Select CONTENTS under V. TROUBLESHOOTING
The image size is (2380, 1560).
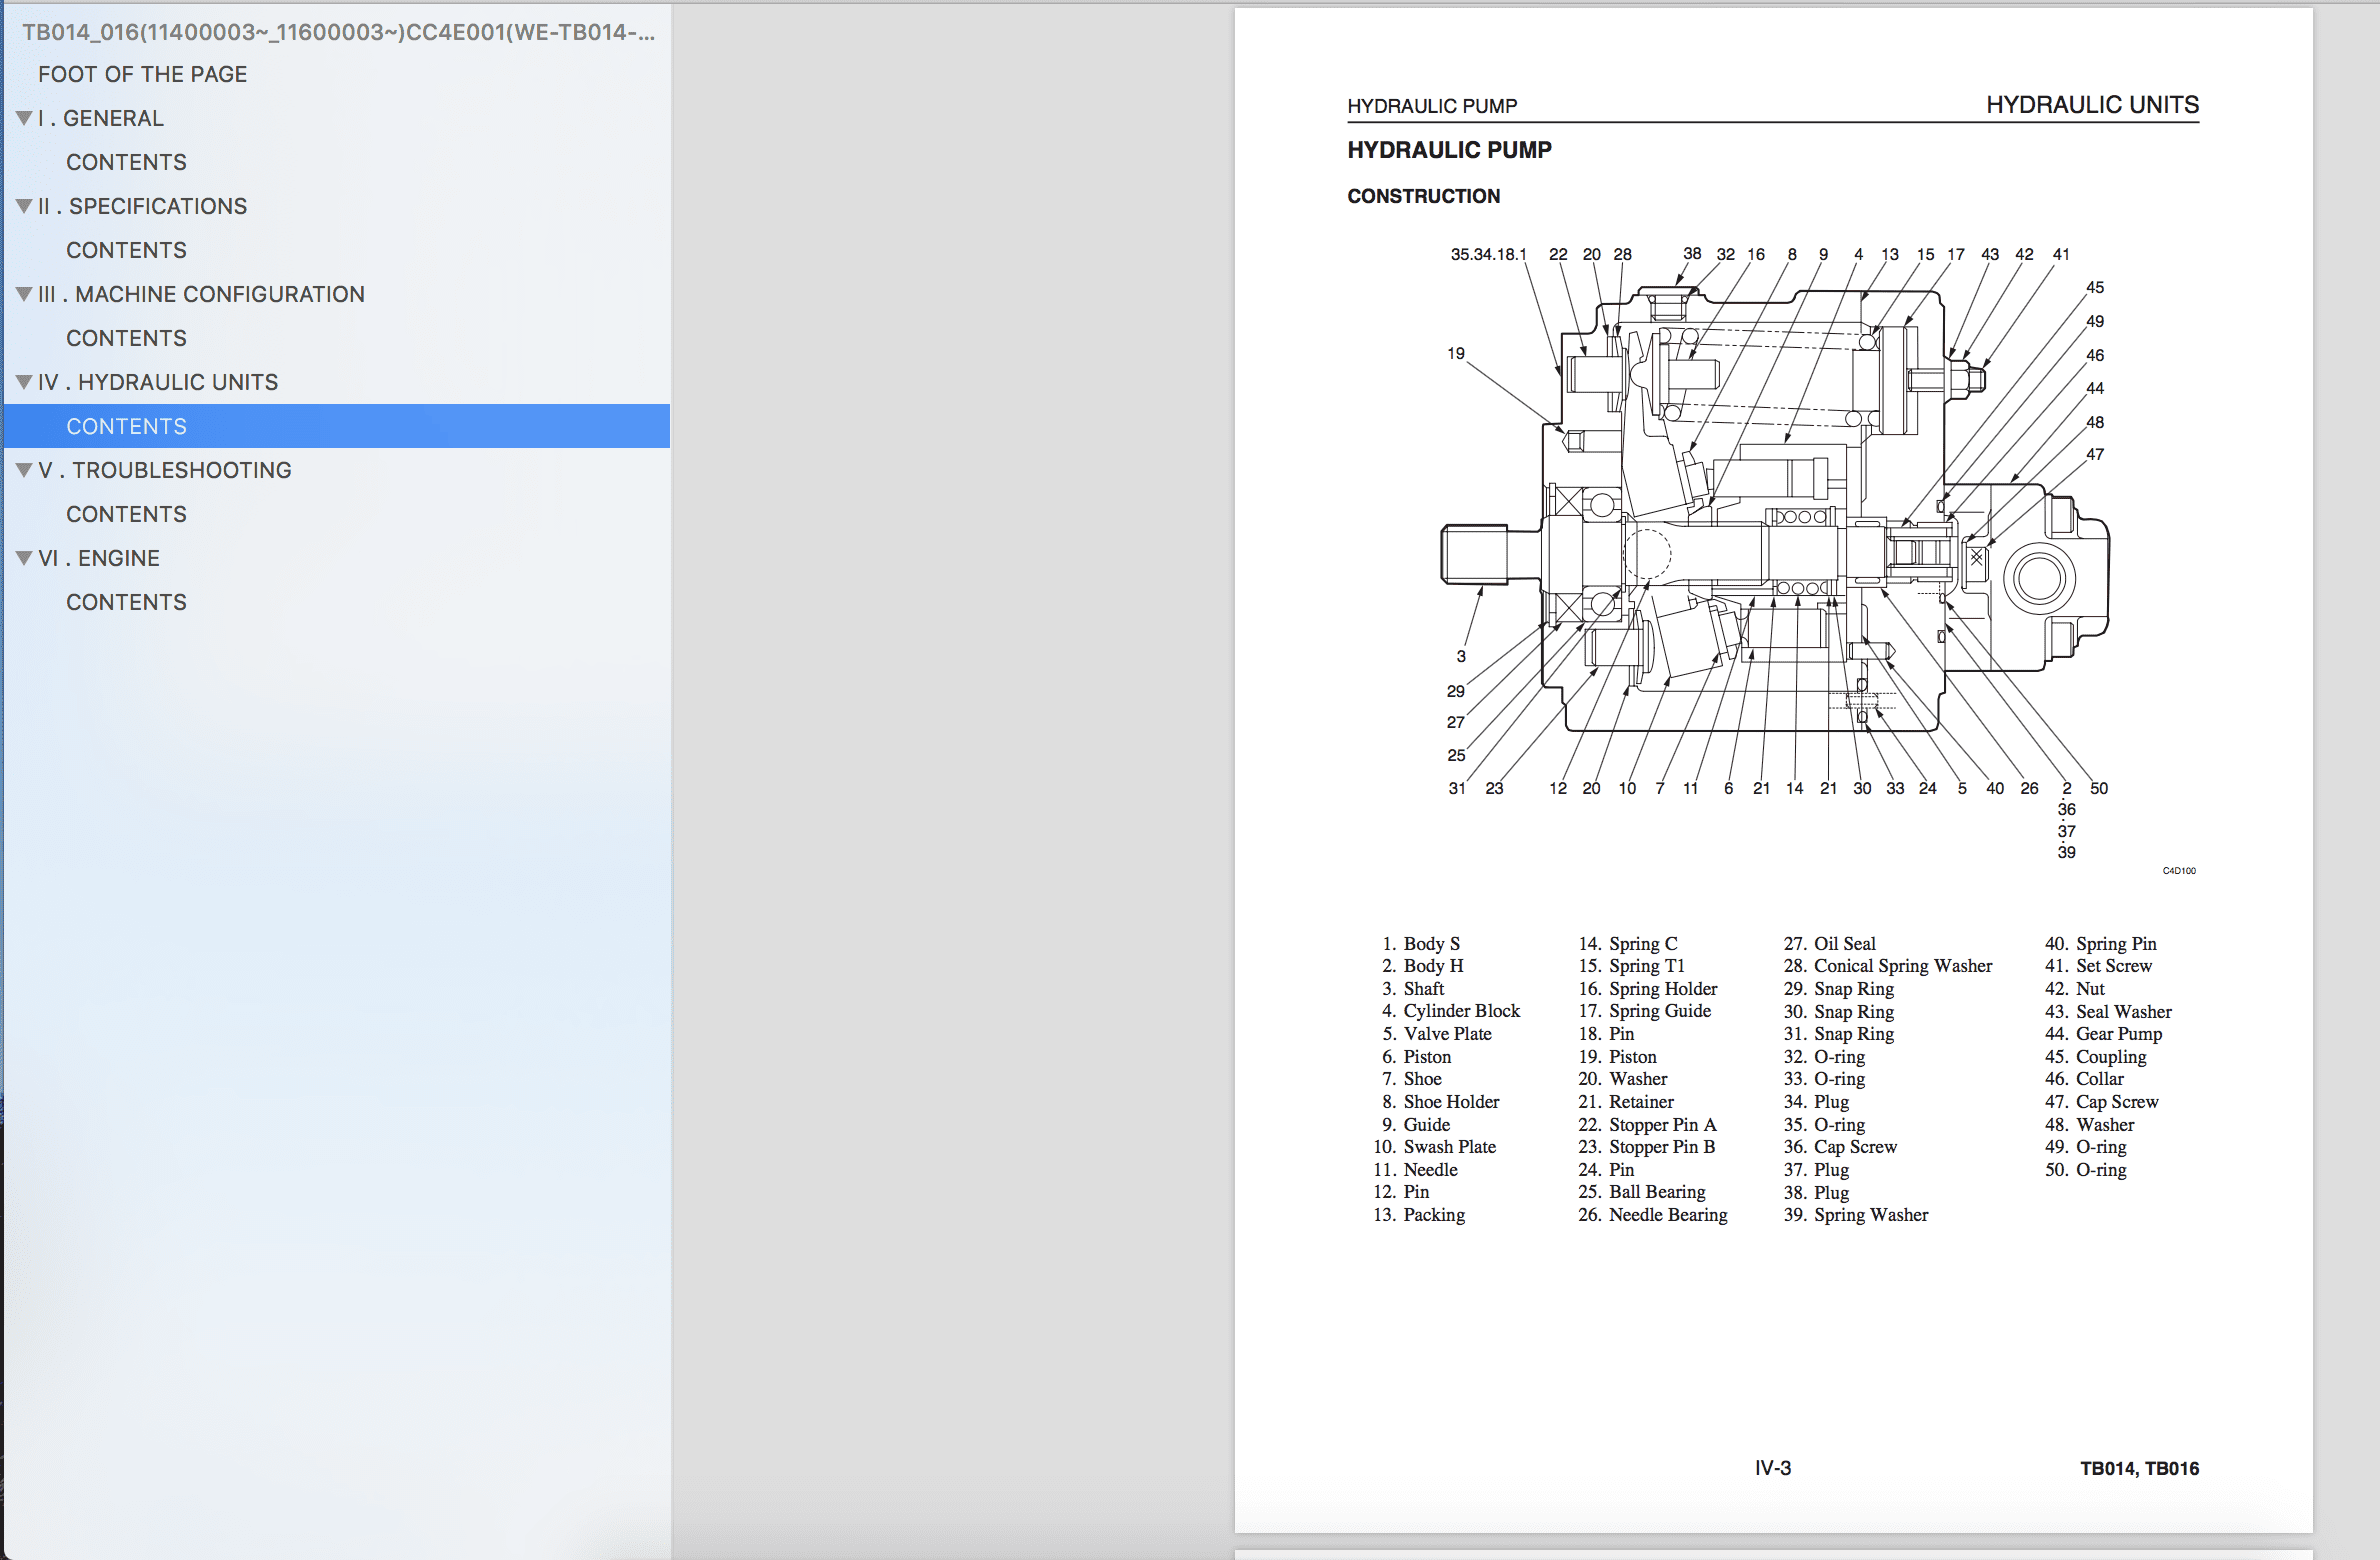[126, 514]
